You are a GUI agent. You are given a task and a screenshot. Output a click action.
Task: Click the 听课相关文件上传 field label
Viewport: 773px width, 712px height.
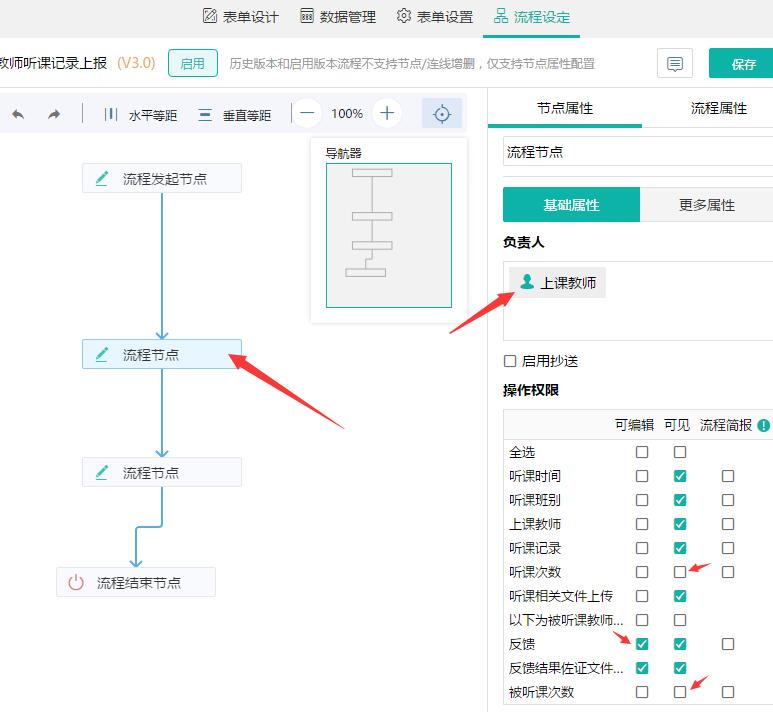point(561,596)
